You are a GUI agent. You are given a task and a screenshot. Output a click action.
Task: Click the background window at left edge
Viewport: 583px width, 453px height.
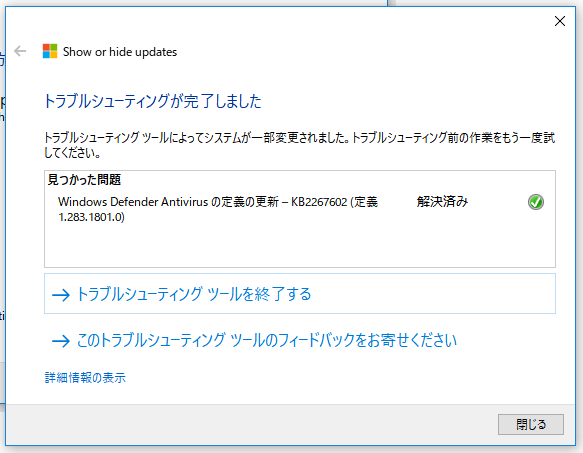click(2, 223)
